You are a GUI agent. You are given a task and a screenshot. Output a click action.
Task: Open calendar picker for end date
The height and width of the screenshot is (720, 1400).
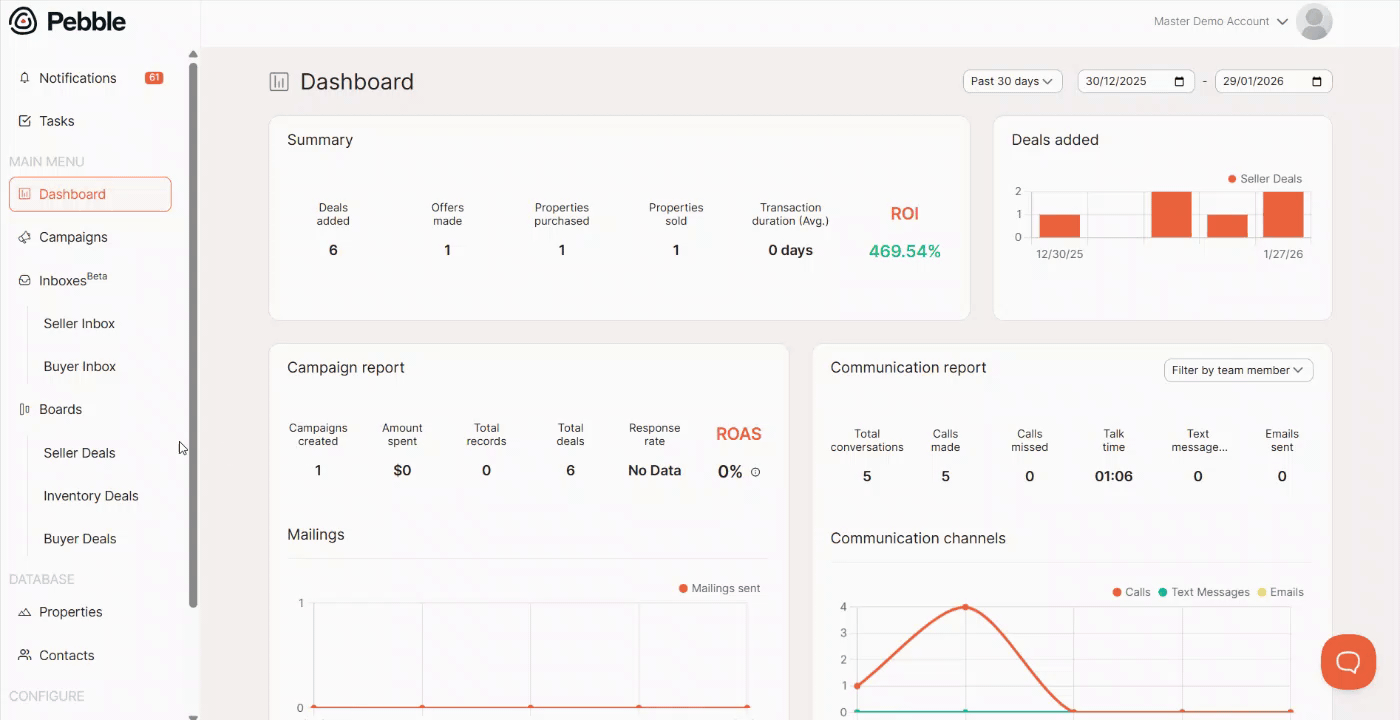pos(1317,82)
